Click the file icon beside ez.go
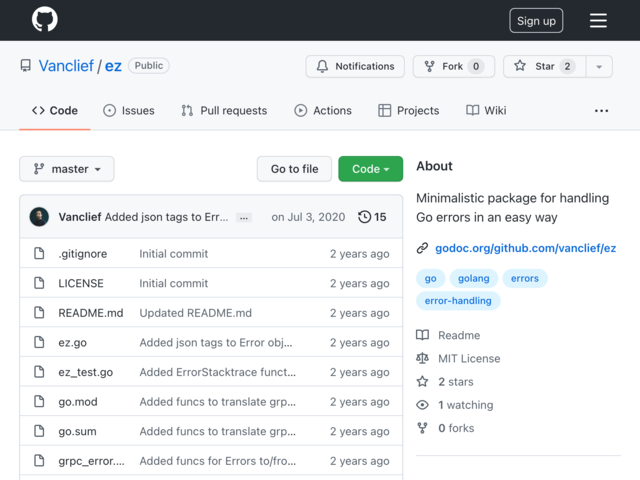The height and width of the screenshot is (480, 640). click(39, 342)
